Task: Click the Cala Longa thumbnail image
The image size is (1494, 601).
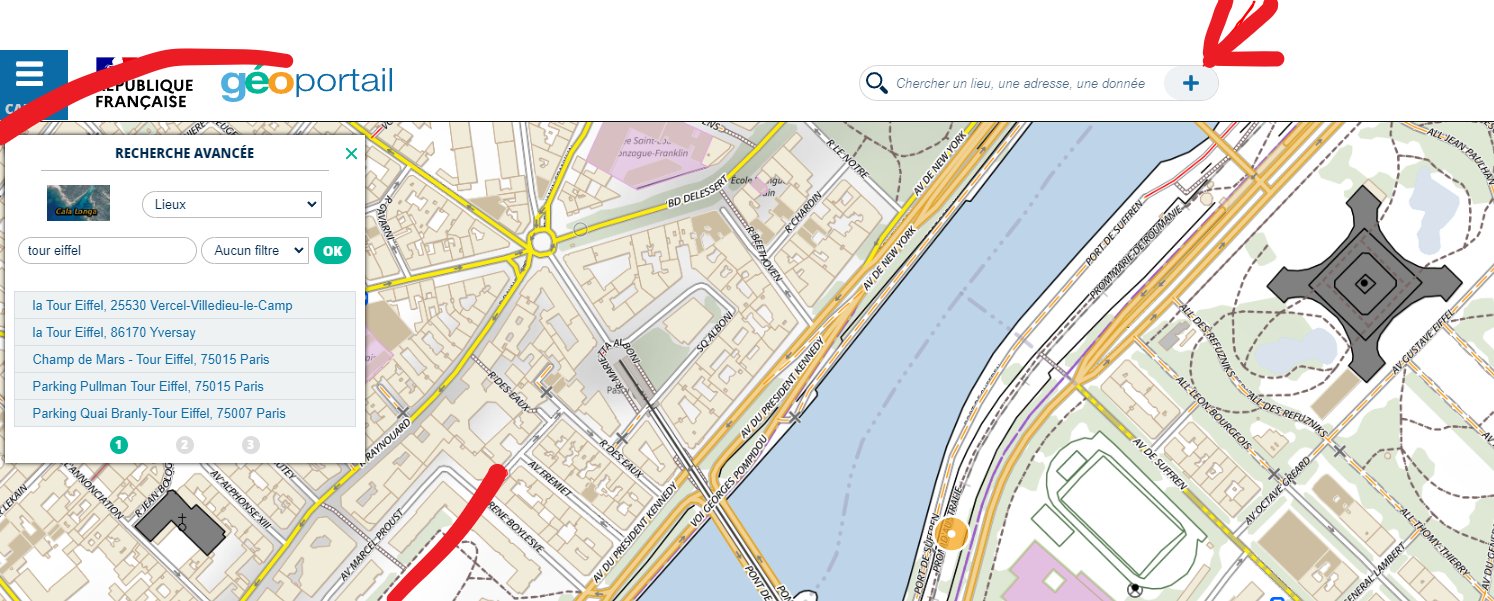Action: (x=78, y=203)
